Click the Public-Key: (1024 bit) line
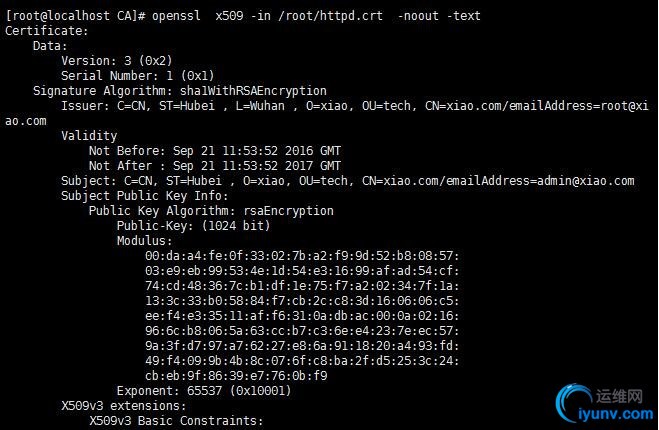 tap(193, 226)
